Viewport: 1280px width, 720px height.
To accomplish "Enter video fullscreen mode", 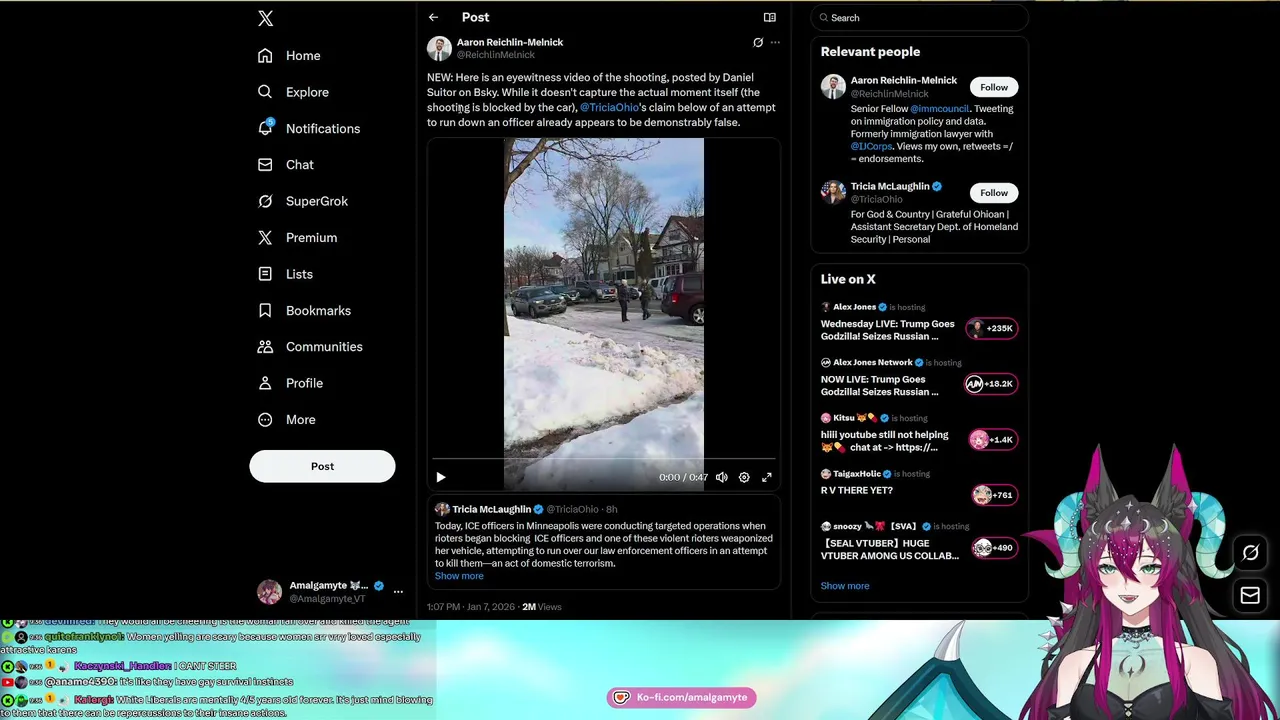I will tap(767, 478).
